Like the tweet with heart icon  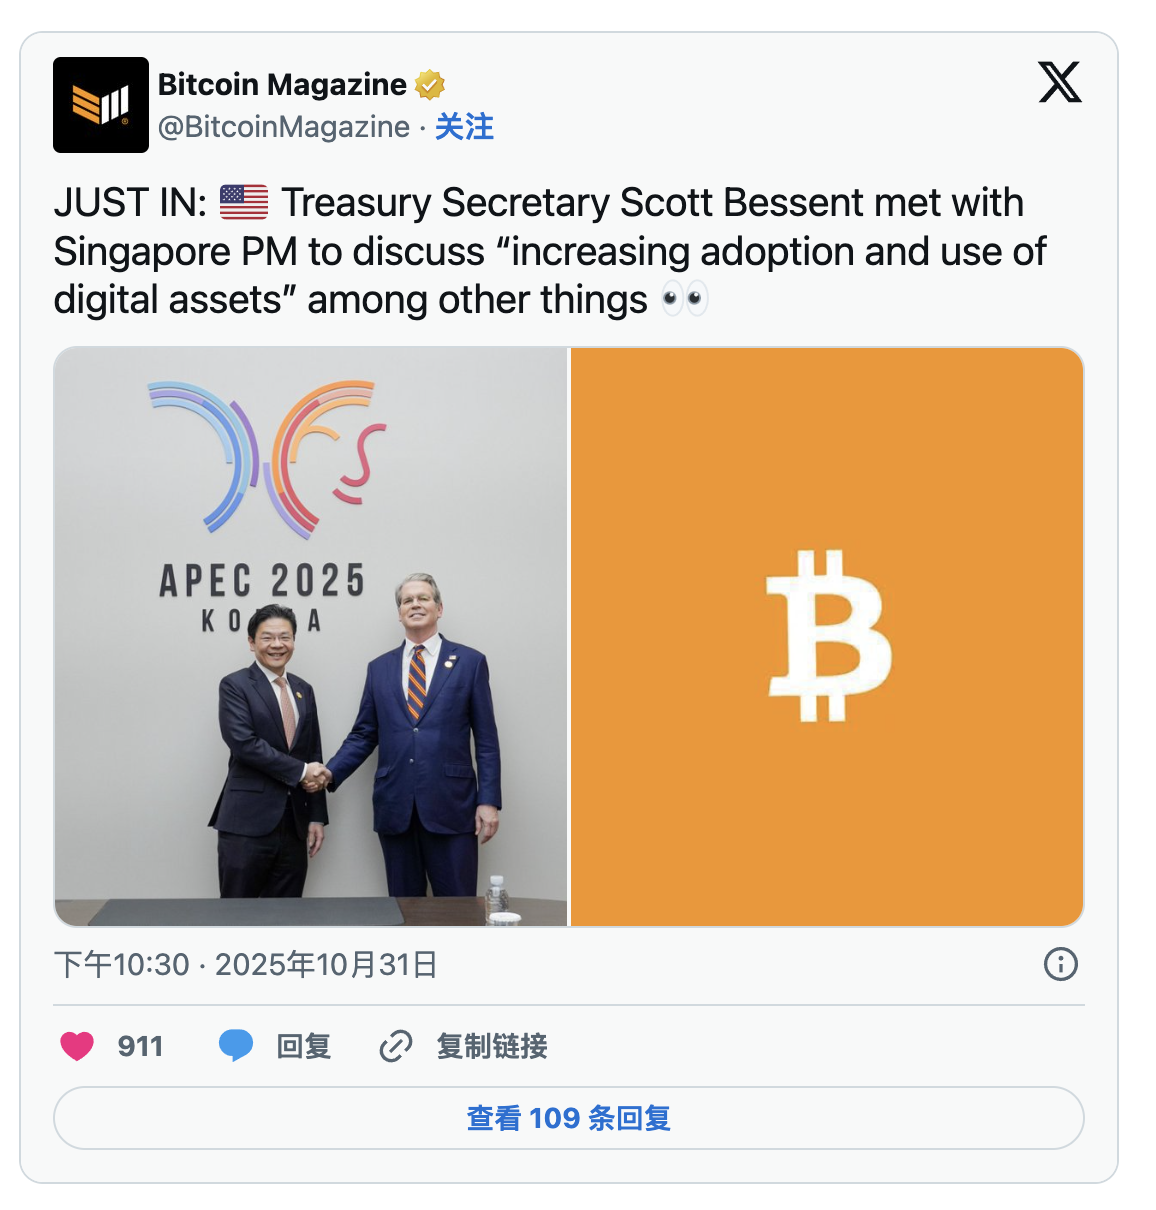point(77,1046)
